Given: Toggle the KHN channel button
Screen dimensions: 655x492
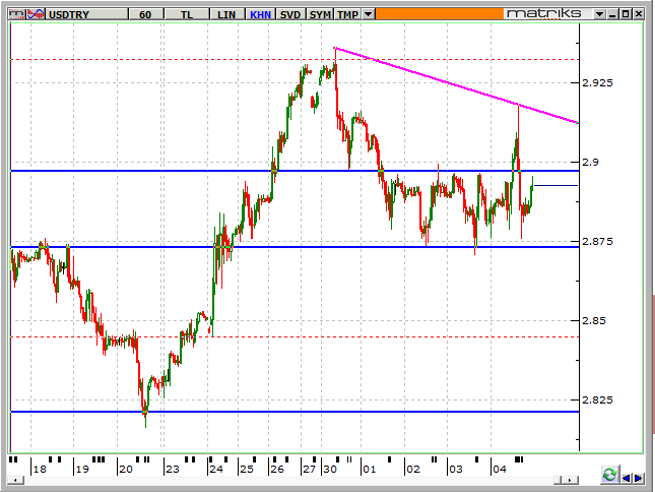Looking at the screenshot, I should pyautogui.click(x=261, y=15).
